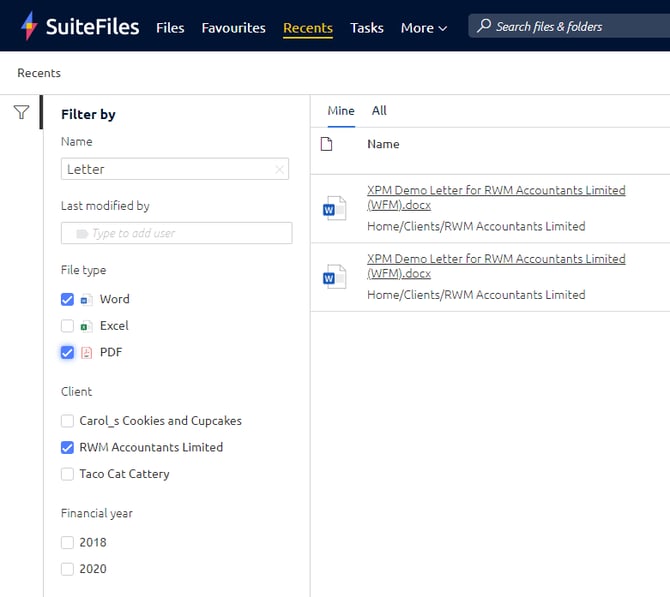Click the Word icon of the second docx result

point(335,276)
